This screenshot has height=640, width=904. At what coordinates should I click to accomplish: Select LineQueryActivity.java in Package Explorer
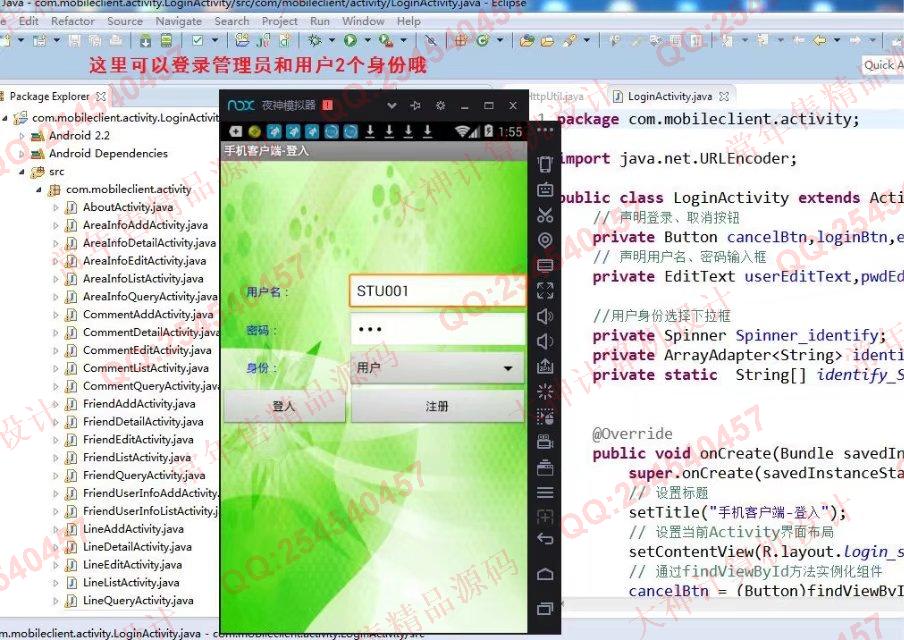point(138,601)
